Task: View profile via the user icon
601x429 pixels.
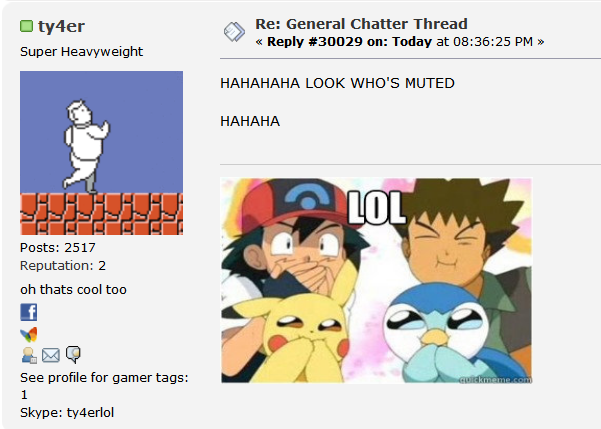Action: (29, 355)
